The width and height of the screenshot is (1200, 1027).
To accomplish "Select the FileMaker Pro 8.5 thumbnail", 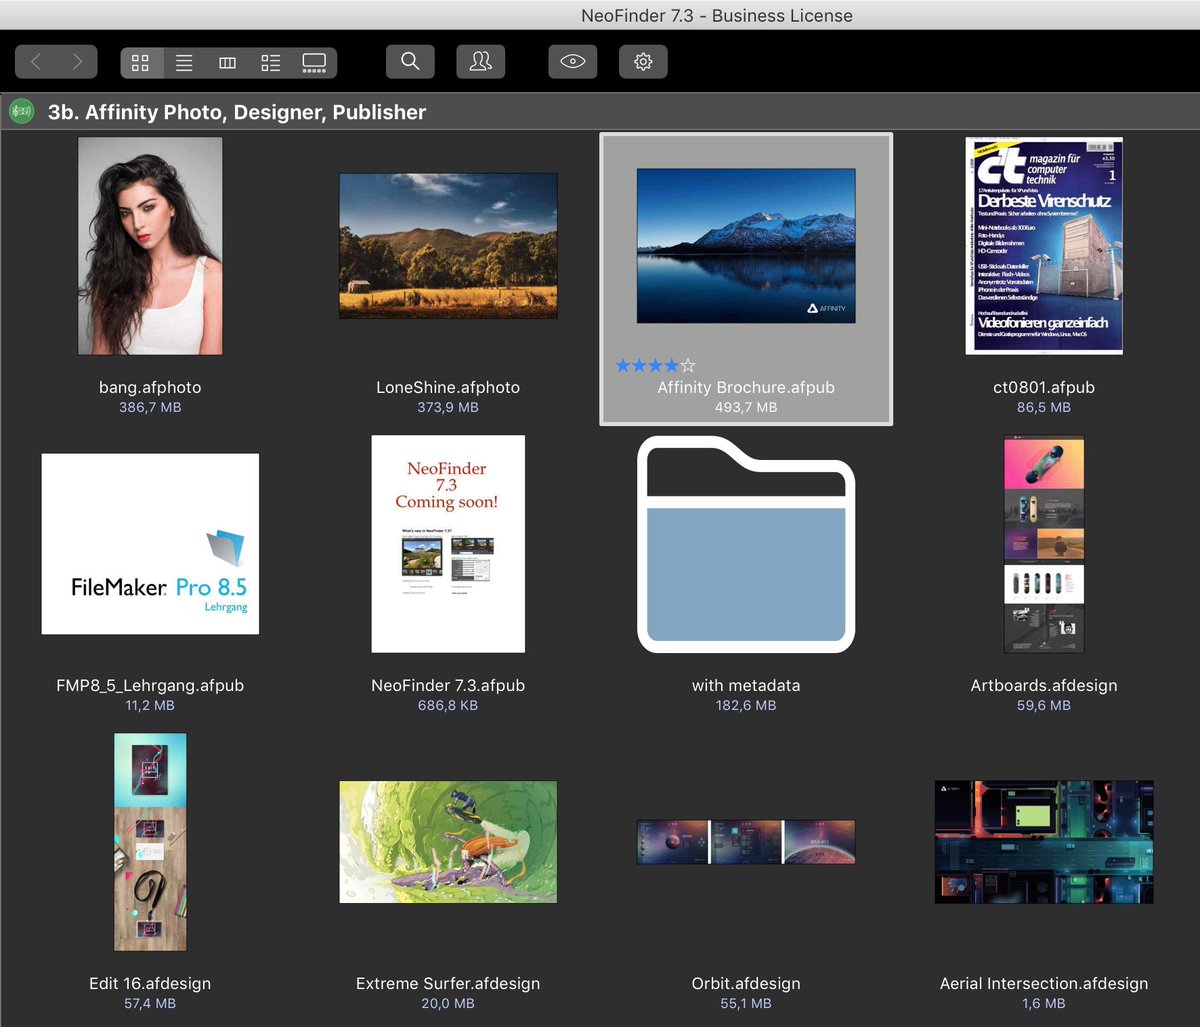I will tap(150, 544).
